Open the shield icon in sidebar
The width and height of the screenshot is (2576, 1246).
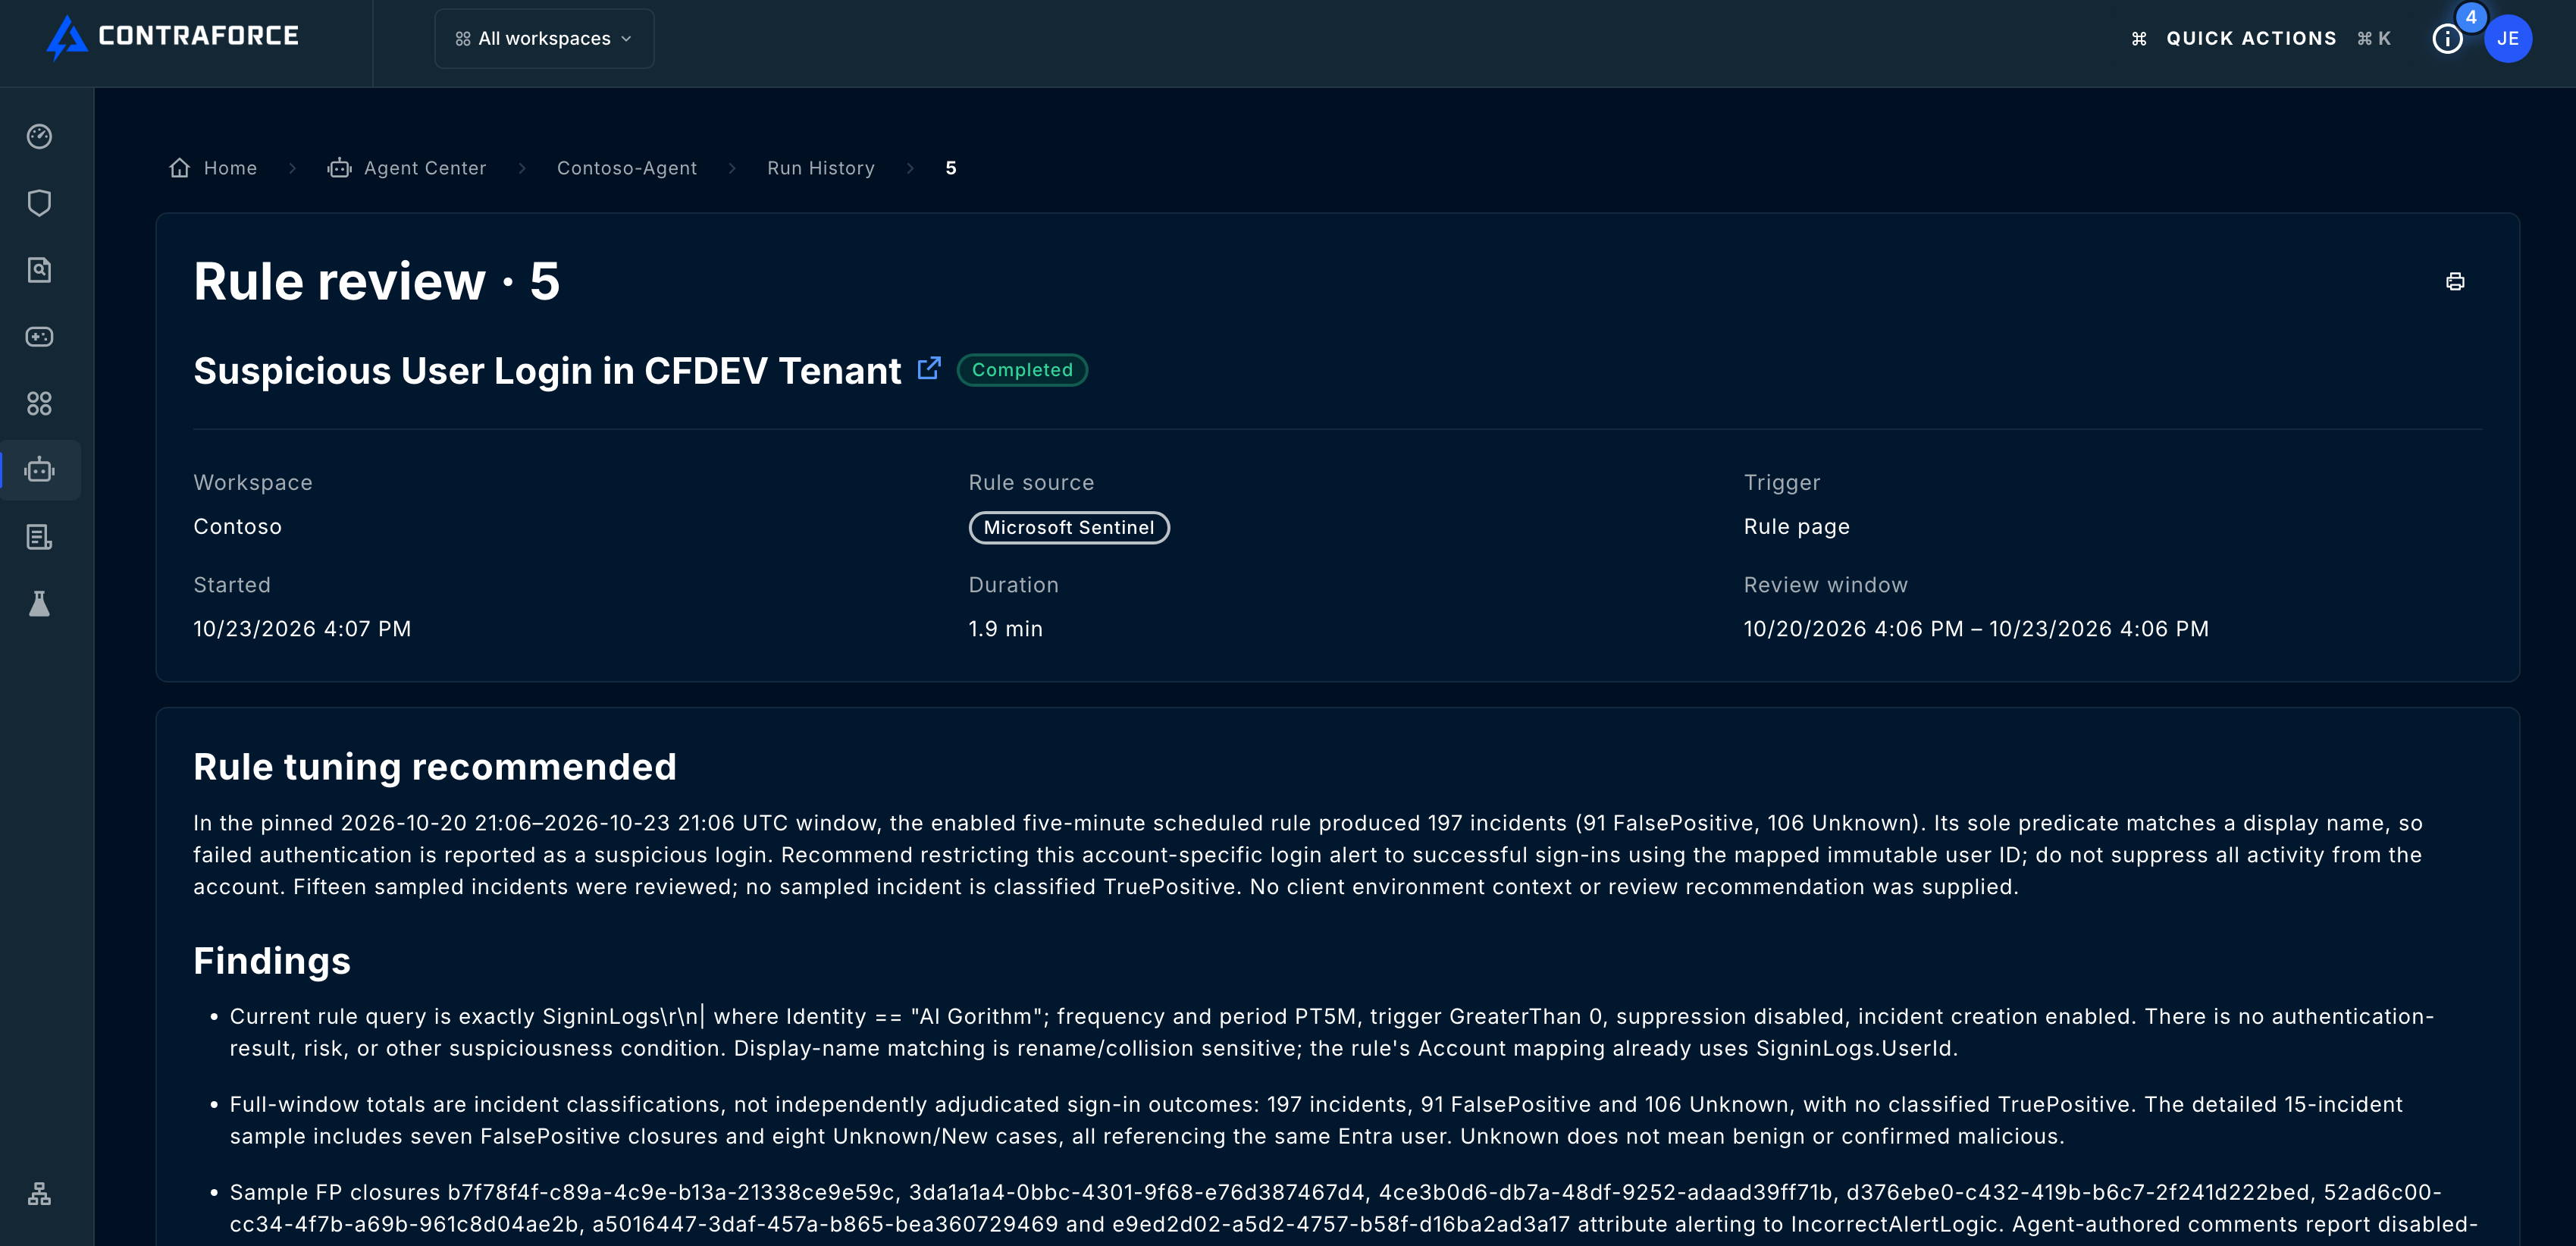tap(39, 203)
